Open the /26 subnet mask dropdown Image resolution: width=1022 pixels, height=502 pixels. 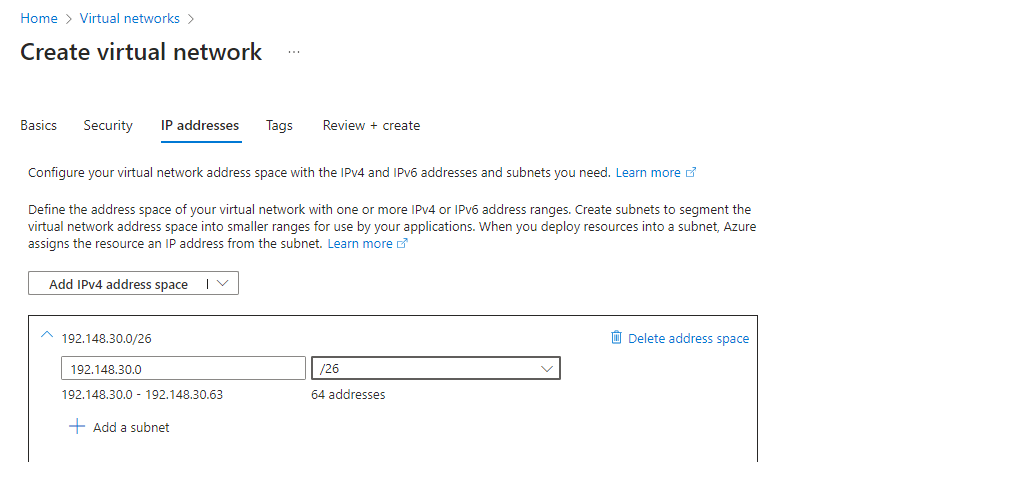(546, 369)
